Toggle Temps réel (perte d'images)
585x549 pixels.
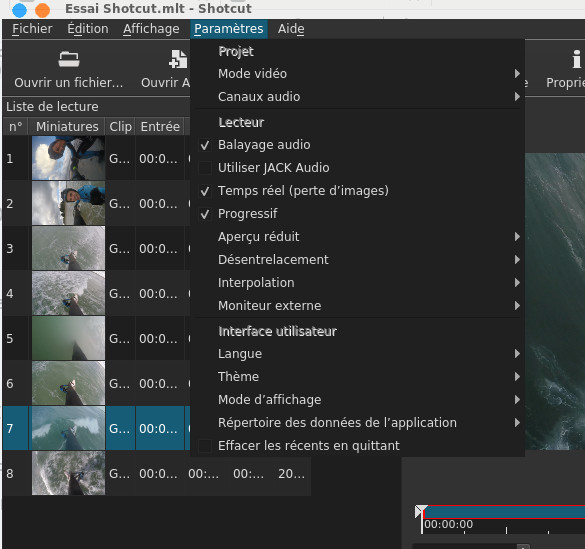(357, 191)
